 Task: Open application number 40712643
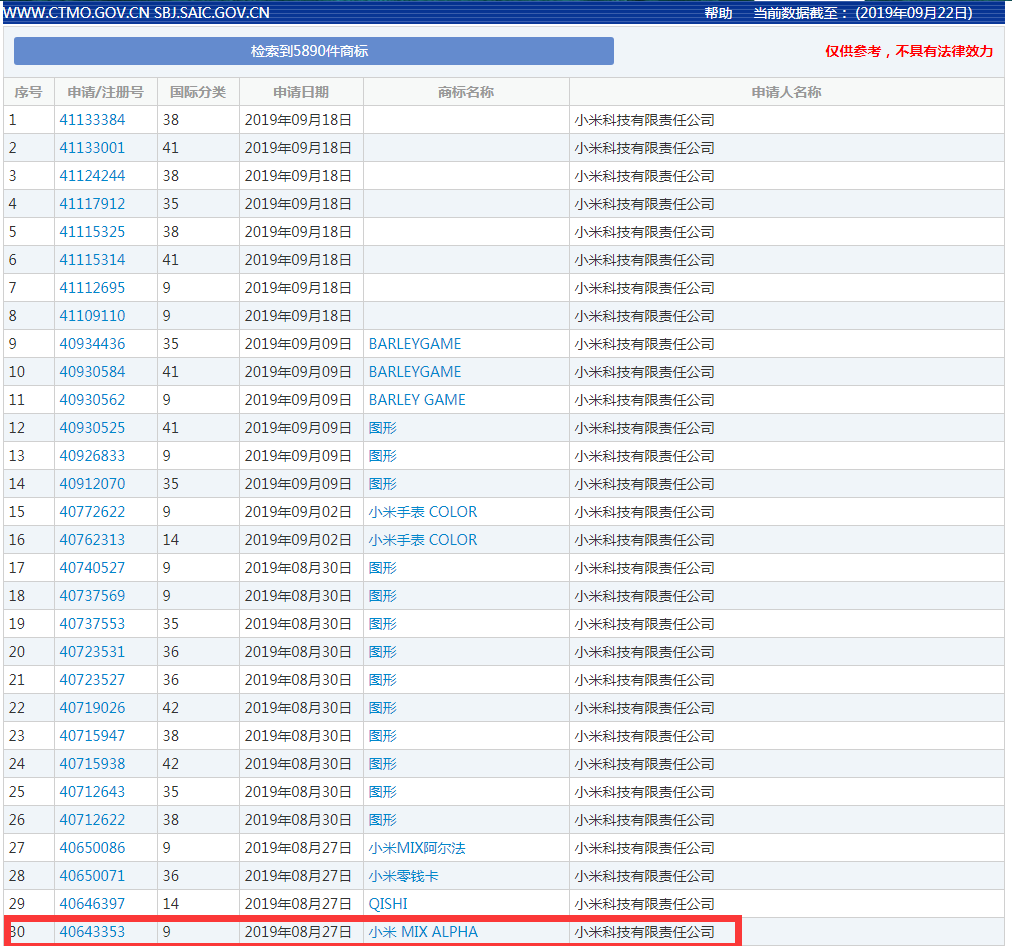(92, 792)
